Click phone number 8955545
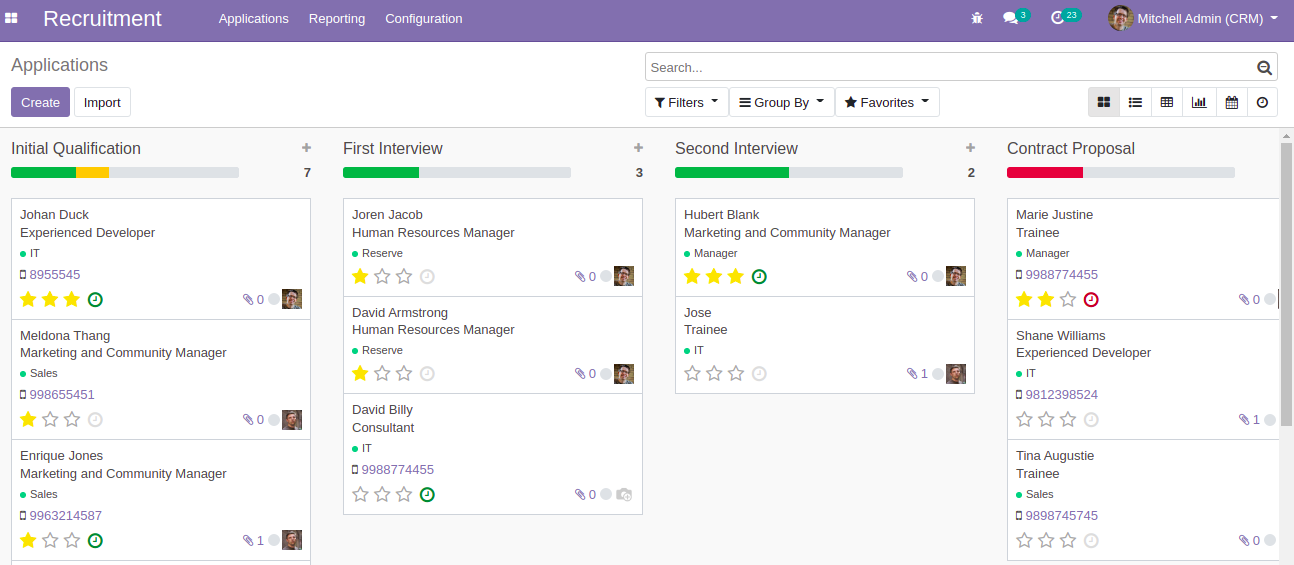 [x=55, y=275]
